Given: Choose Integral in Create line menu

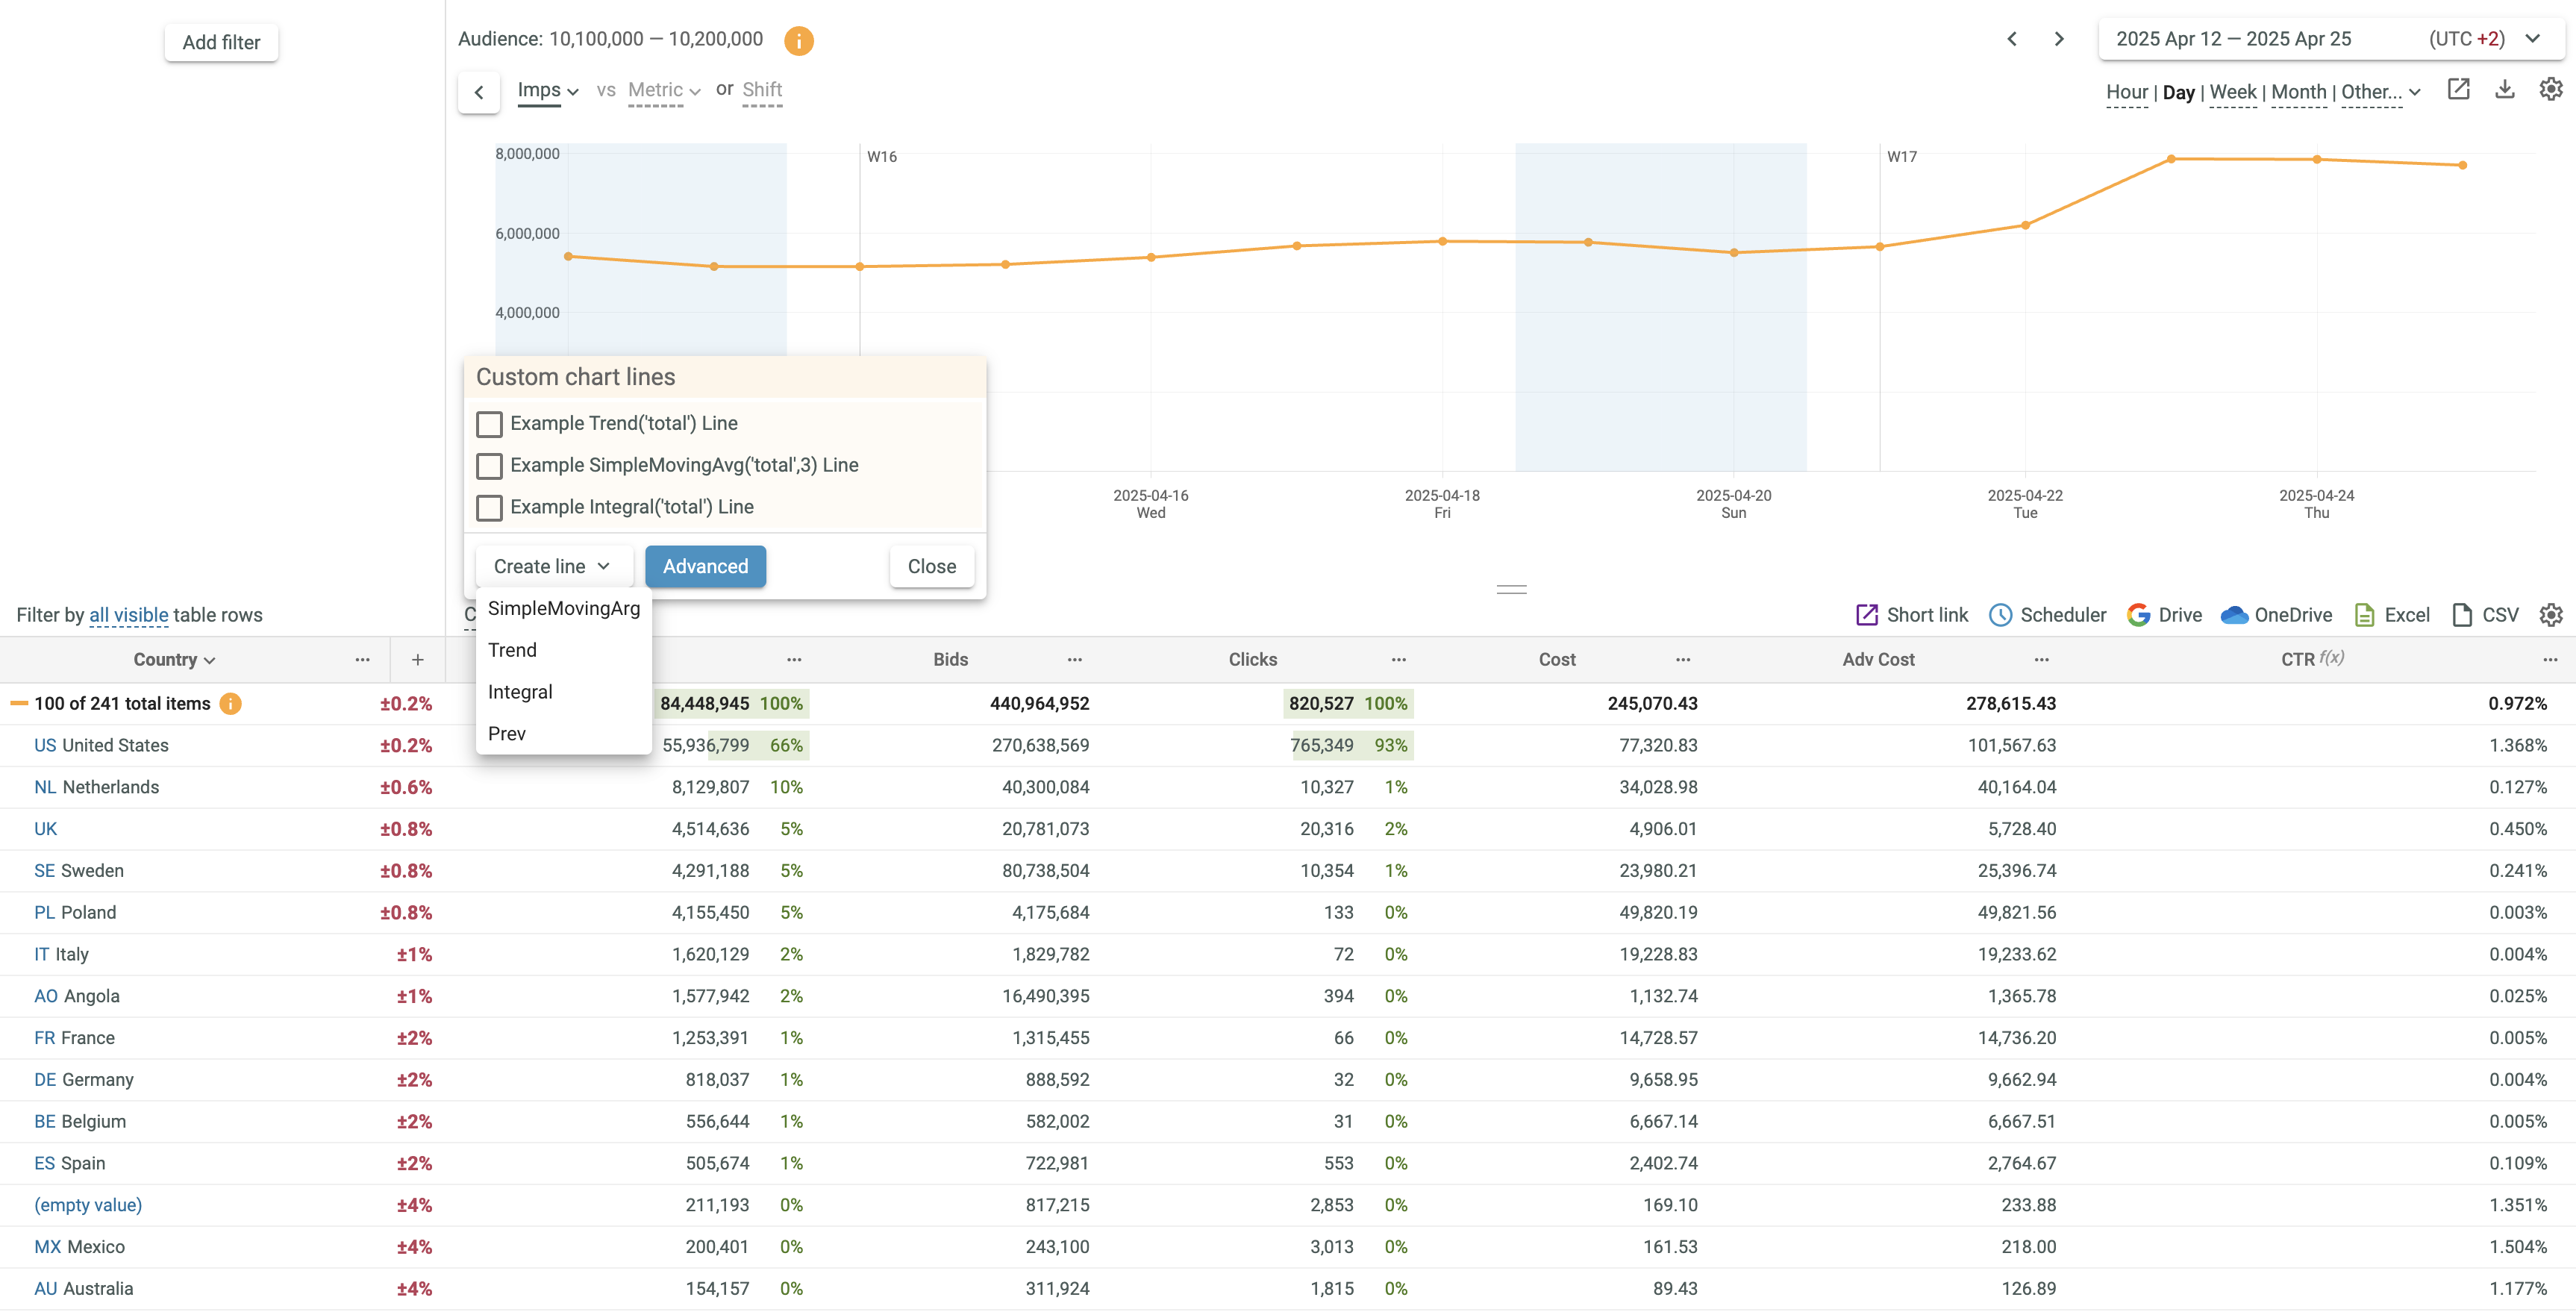Looking at the screenshot, I should 520,692.
